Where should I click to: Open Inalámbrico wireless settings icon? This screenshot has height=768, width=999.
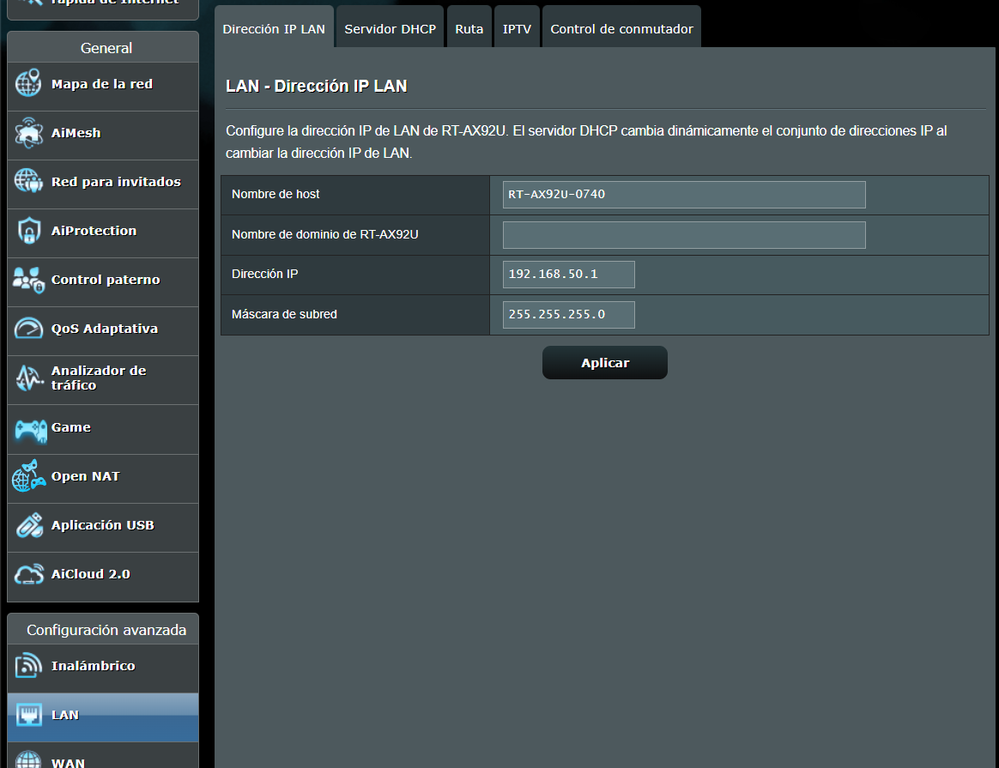click(29, 666)
